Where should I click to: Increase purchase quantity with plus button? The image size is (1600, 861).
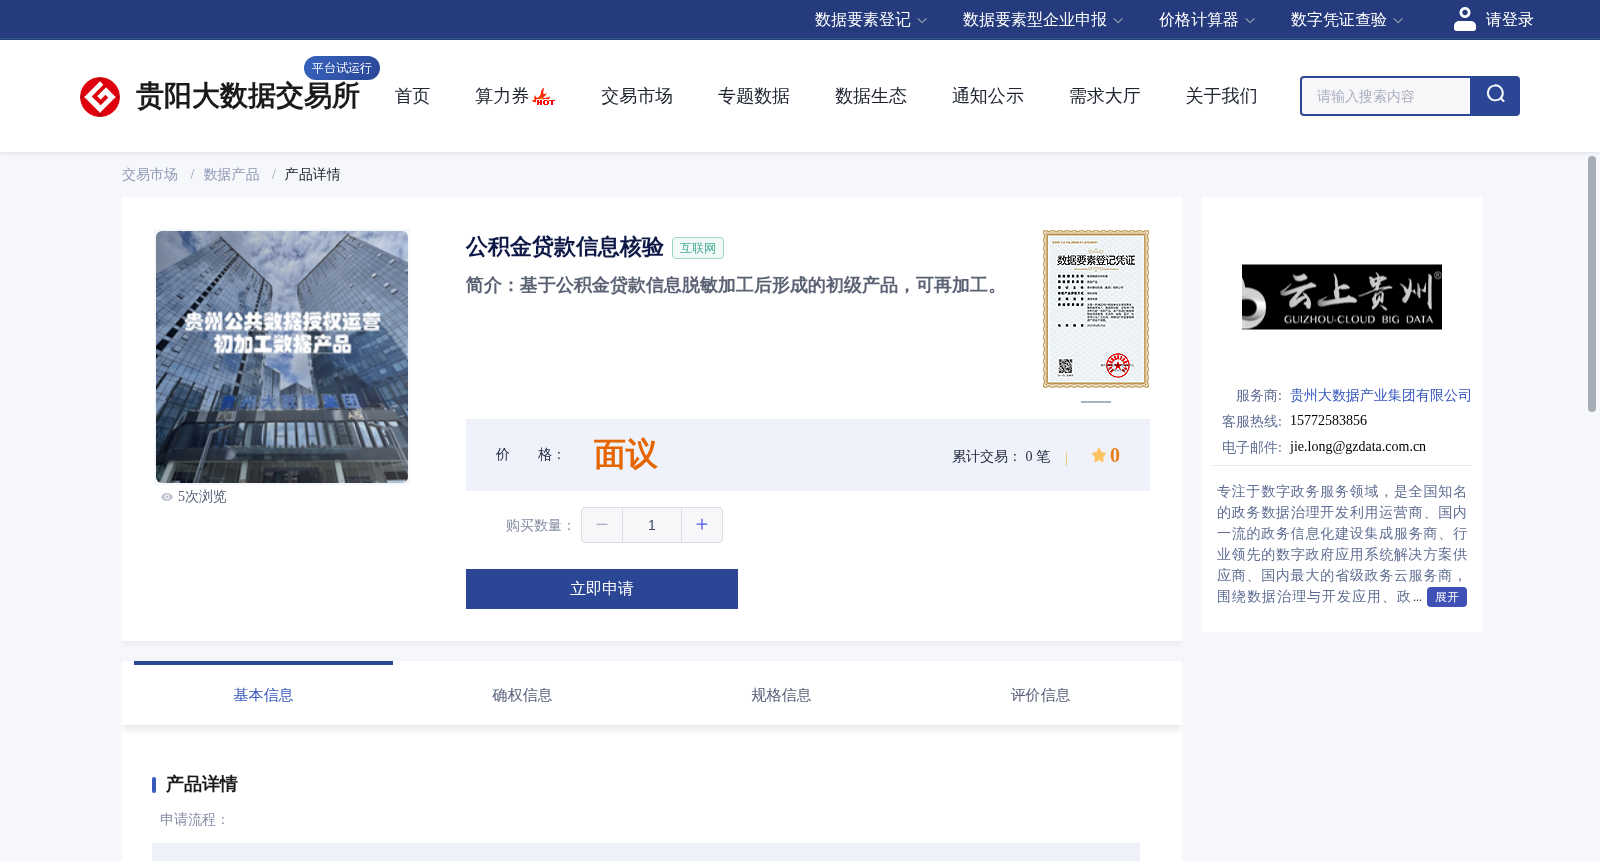point(702,525)
